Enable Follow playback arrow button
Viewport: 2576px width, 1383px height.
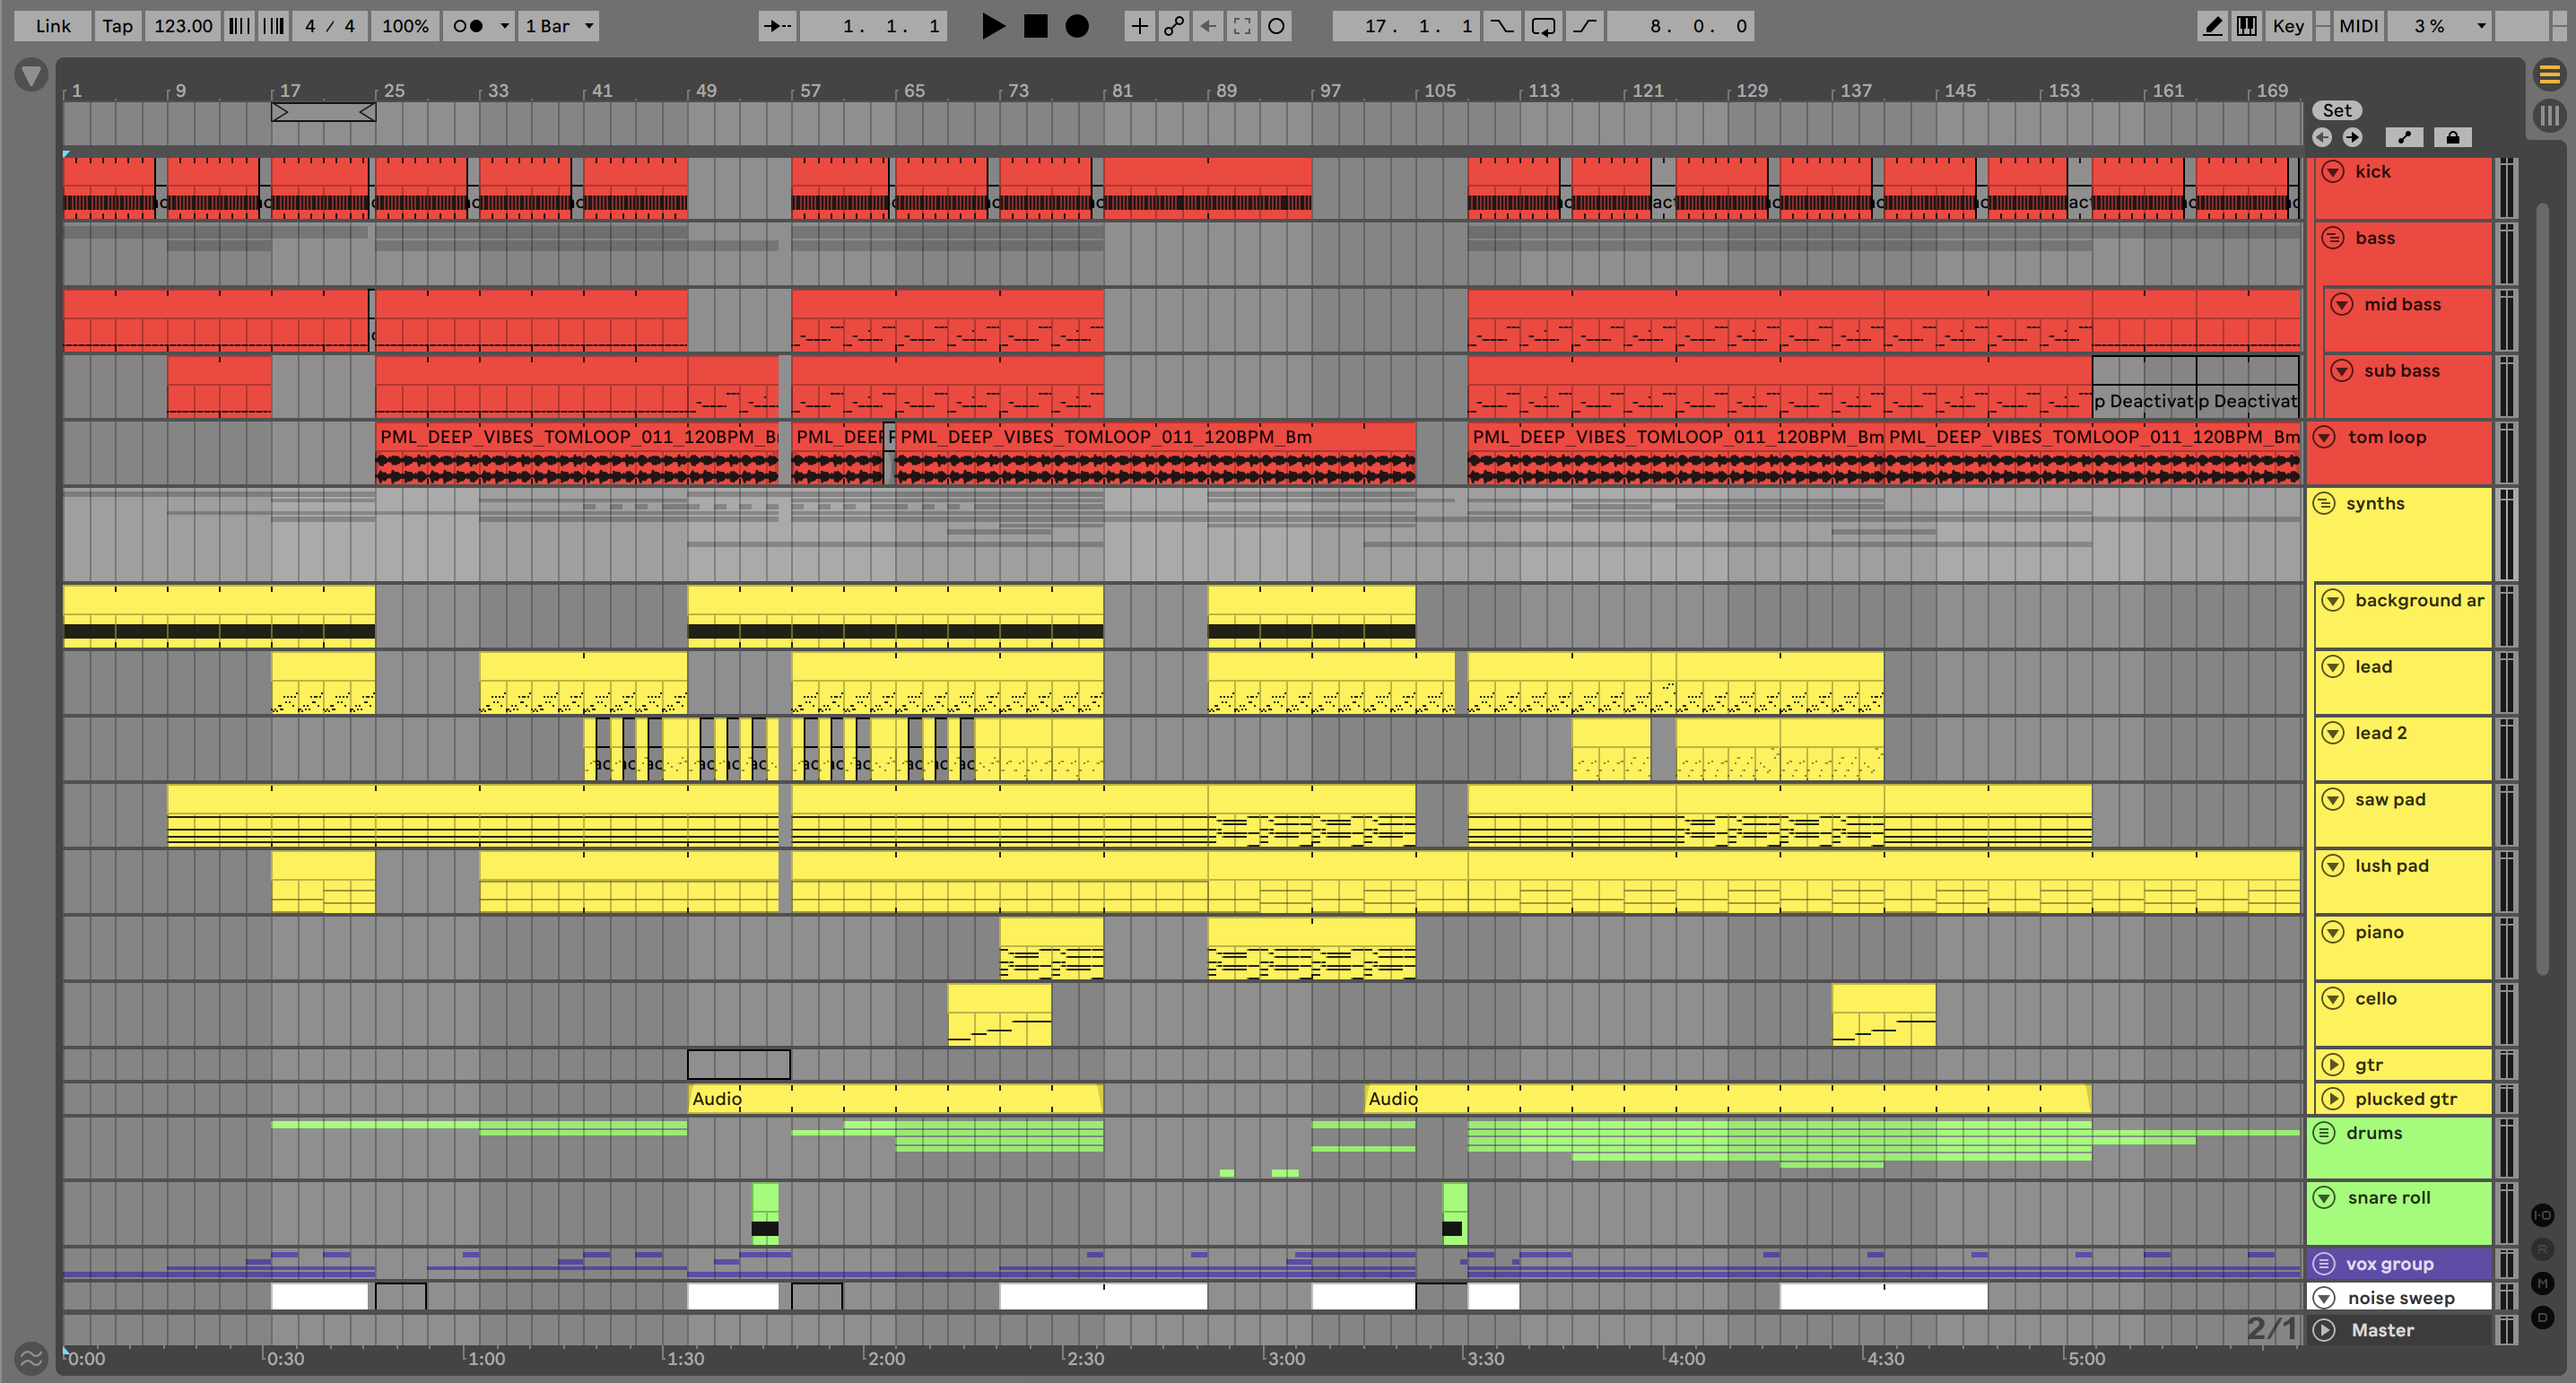tap(777, 26)
